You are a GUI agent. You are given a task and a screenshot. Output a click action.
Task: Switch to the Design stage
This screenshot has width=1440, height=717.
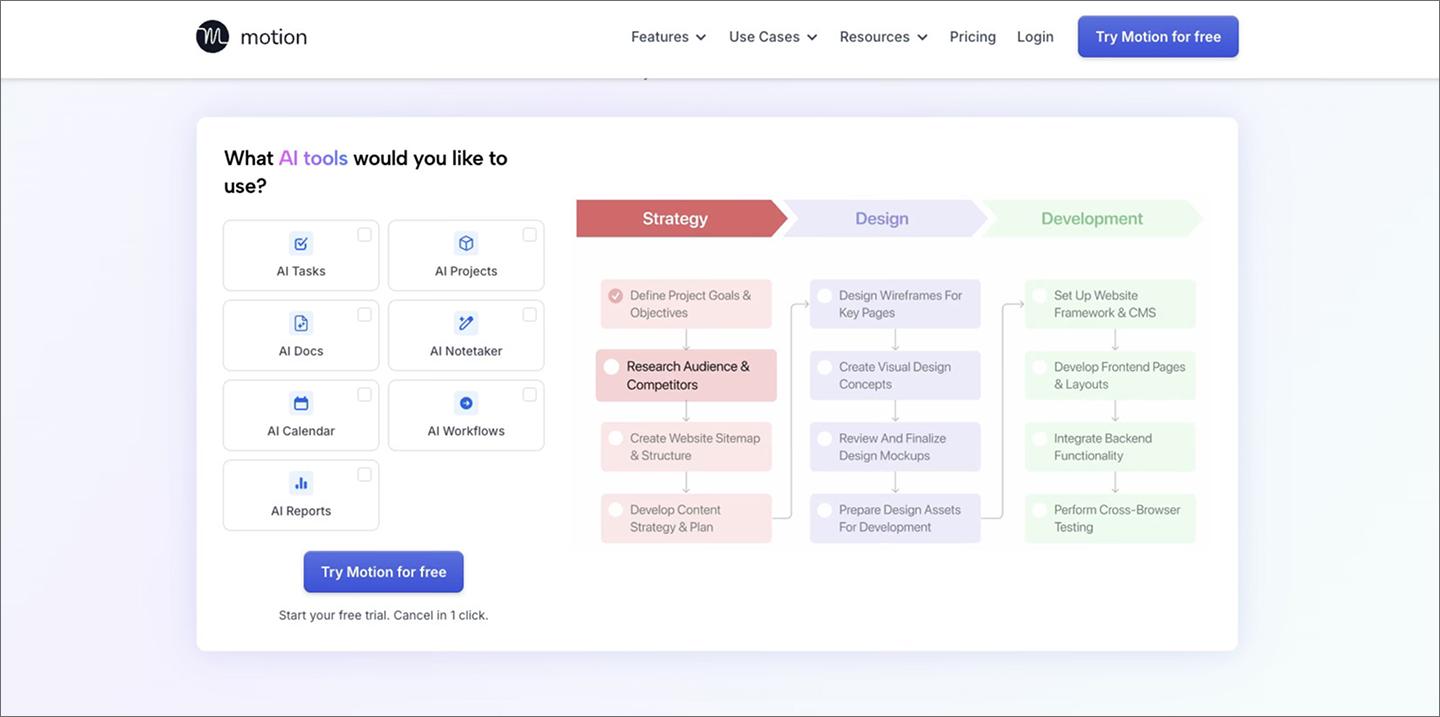(x=881, y=218)
